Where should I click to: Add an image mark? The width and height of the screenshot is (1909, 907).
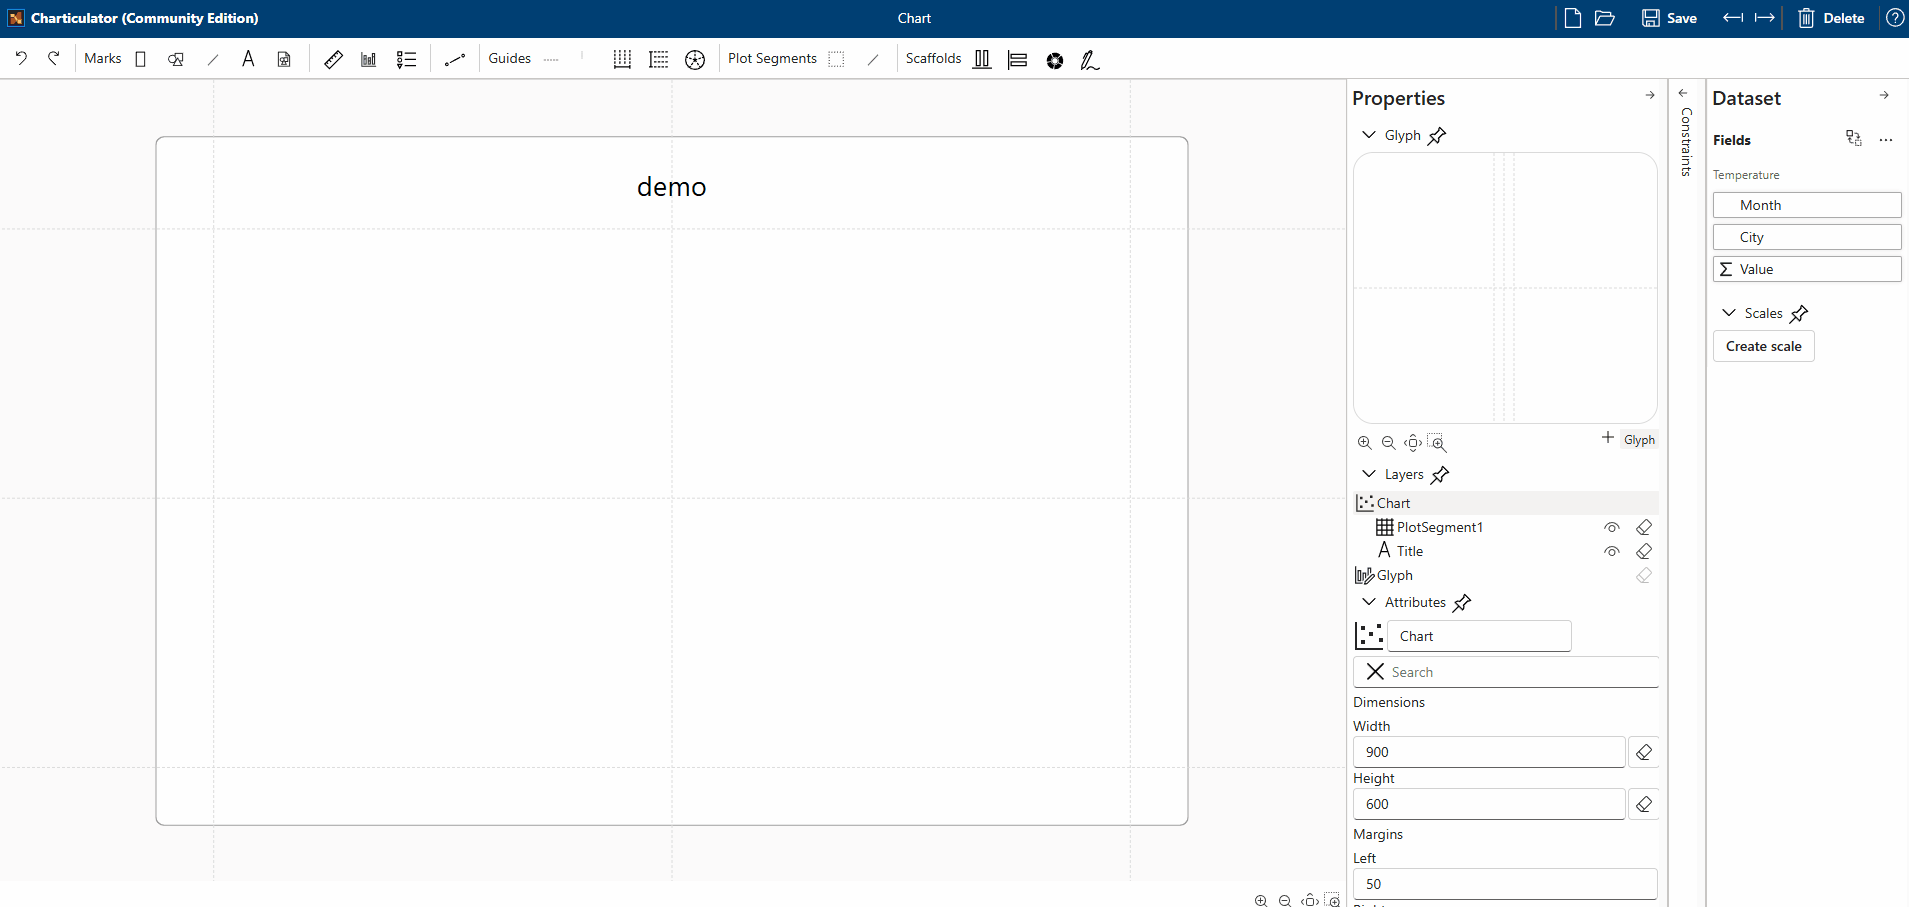[284, 59]
